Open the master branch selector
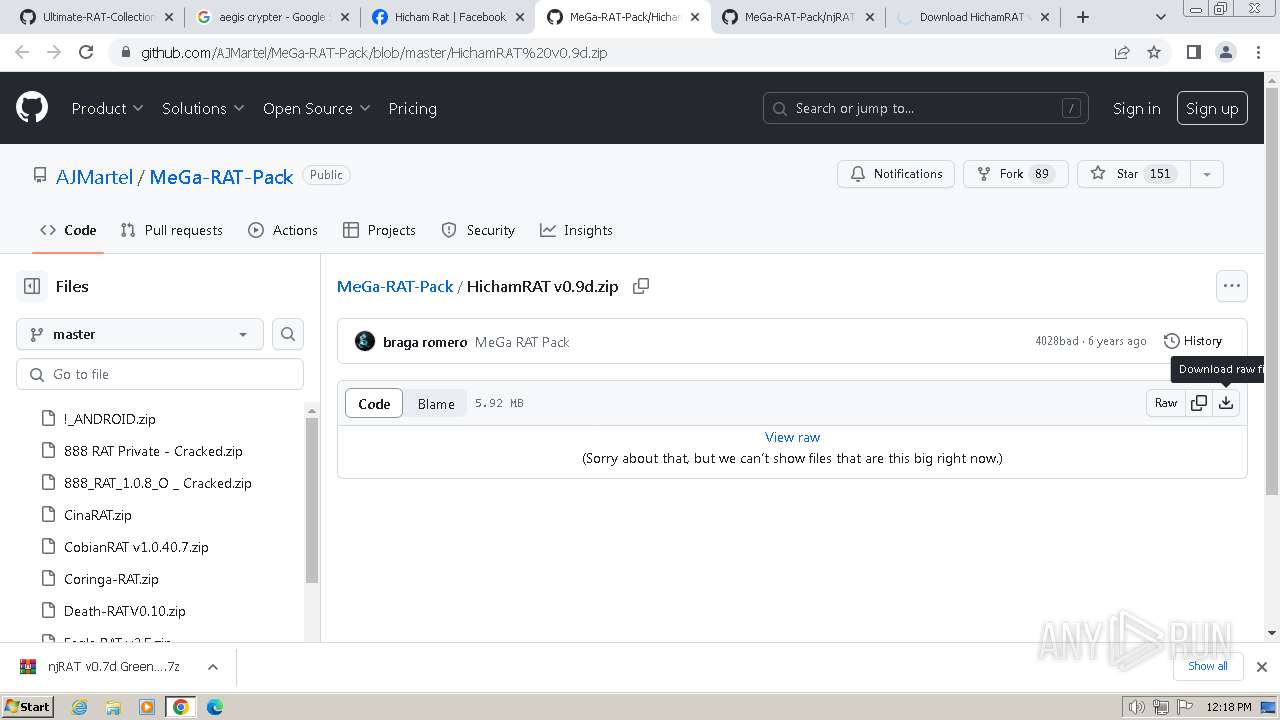1280x720 pixels. click(140, 334)
